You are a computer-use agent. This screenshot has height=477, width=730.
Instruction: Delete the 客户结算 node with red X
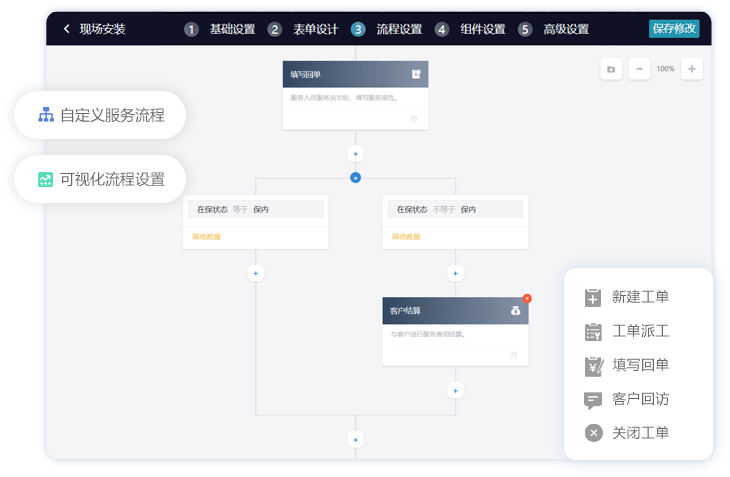[x=527, y=298]
